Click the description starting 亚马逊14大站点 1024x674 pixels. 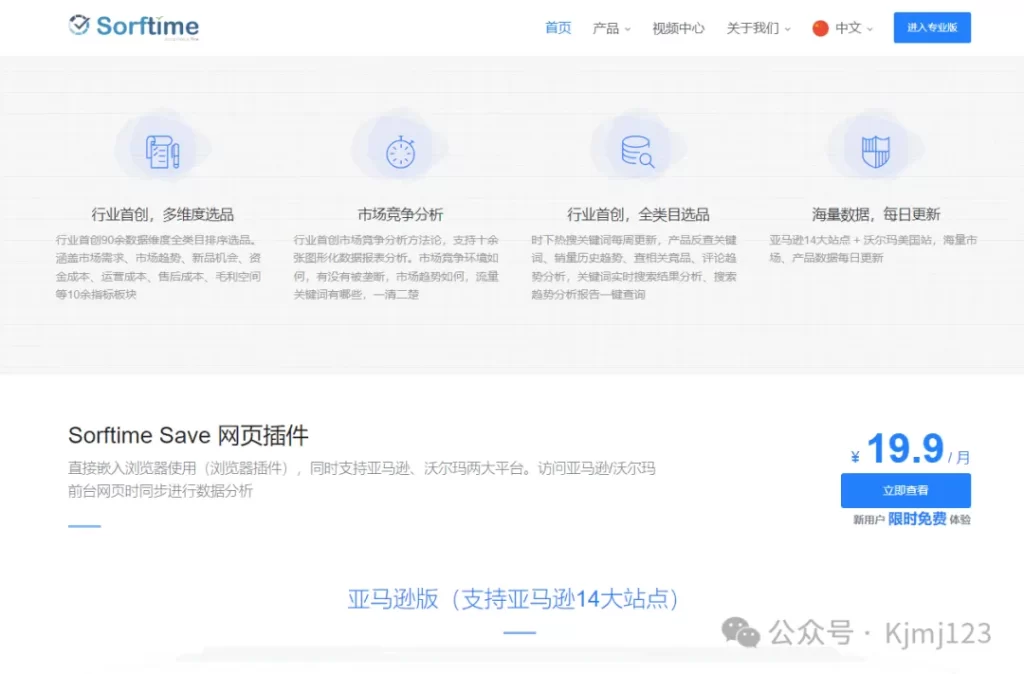pos(873,249)
